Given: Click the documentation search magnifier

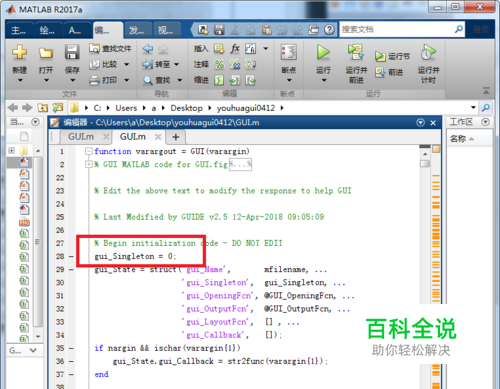Looking at the screenshot, I should click(x=459, y=29).
